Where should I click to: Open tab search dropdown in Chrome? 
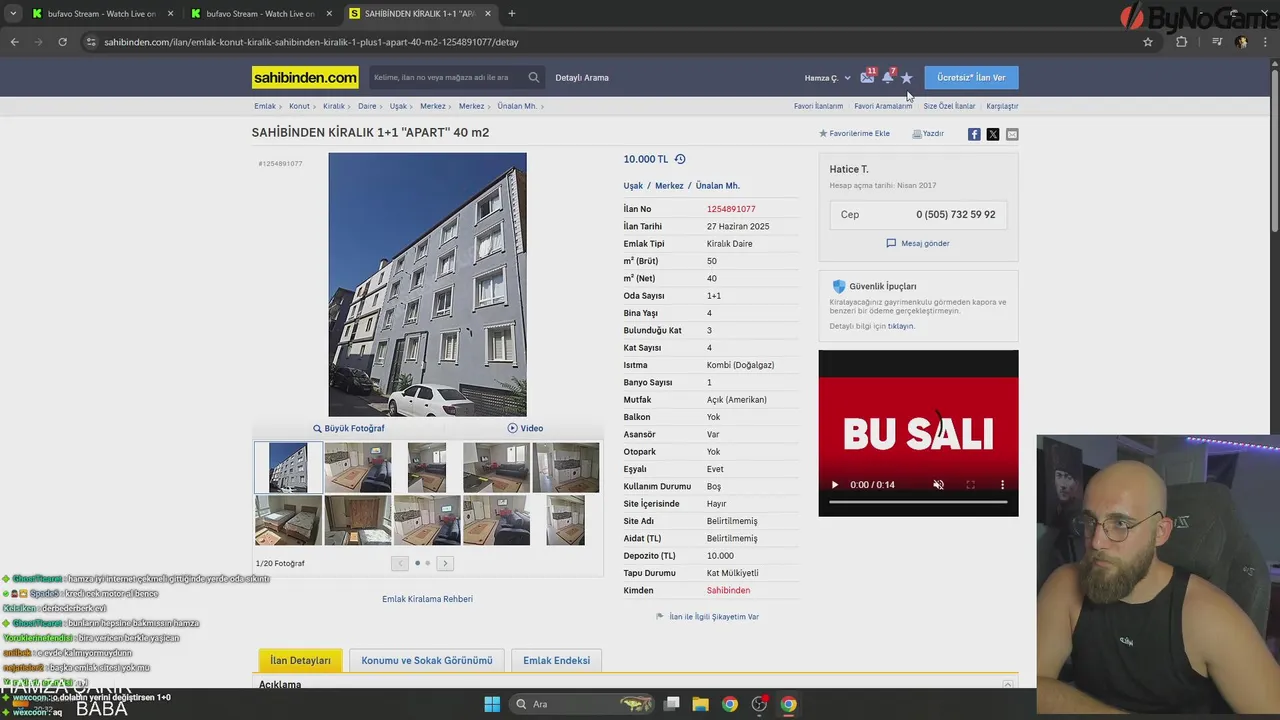coord(13,14)
